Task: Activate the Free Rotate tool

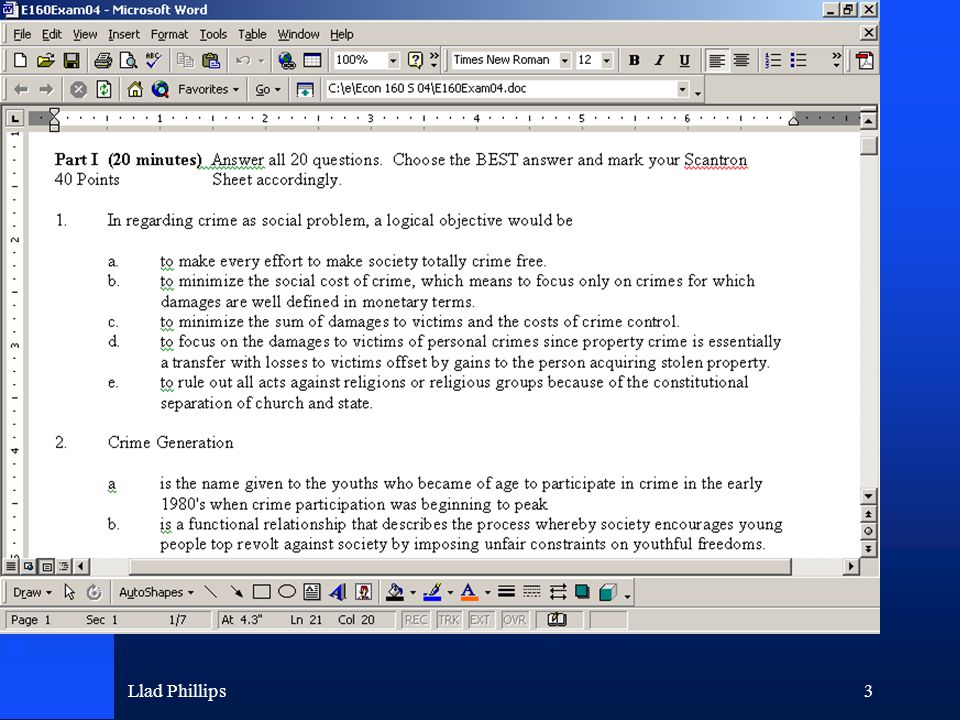Action: 94,591
